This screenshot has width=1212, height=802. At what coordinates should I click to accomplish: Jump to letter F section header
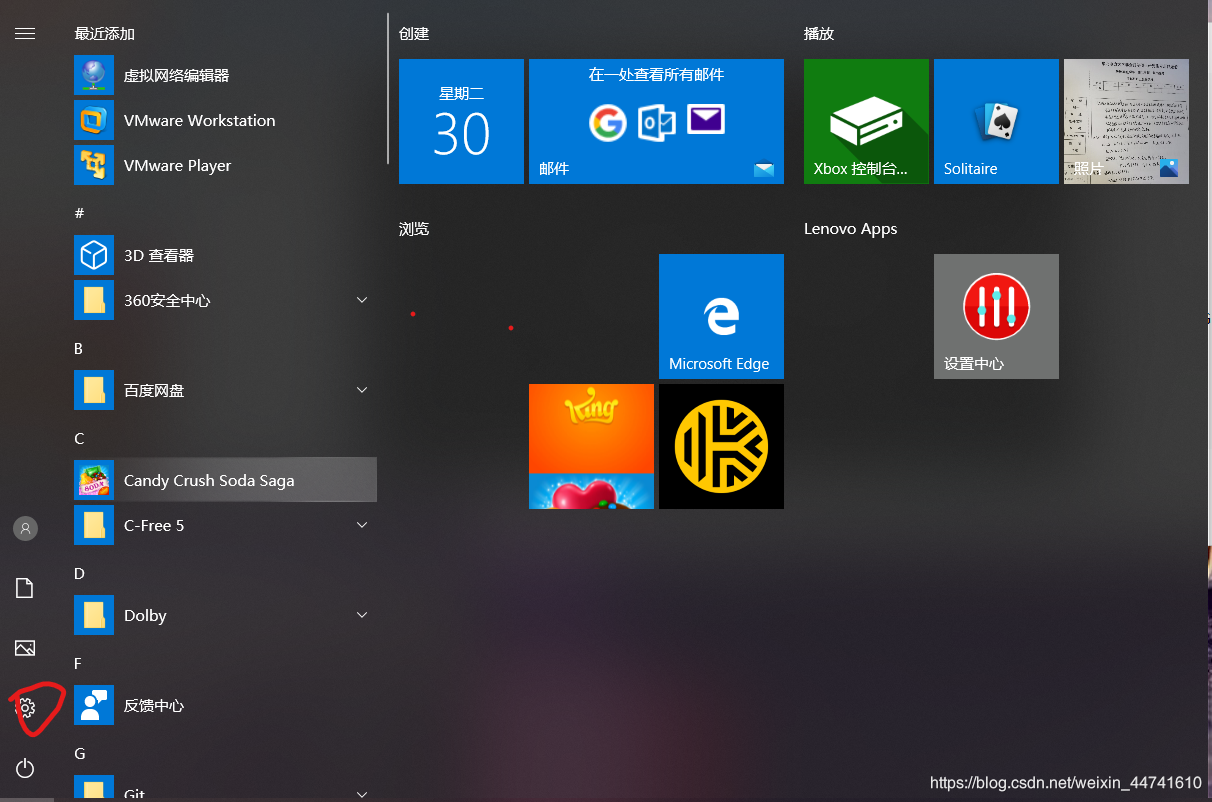[79, 663]
